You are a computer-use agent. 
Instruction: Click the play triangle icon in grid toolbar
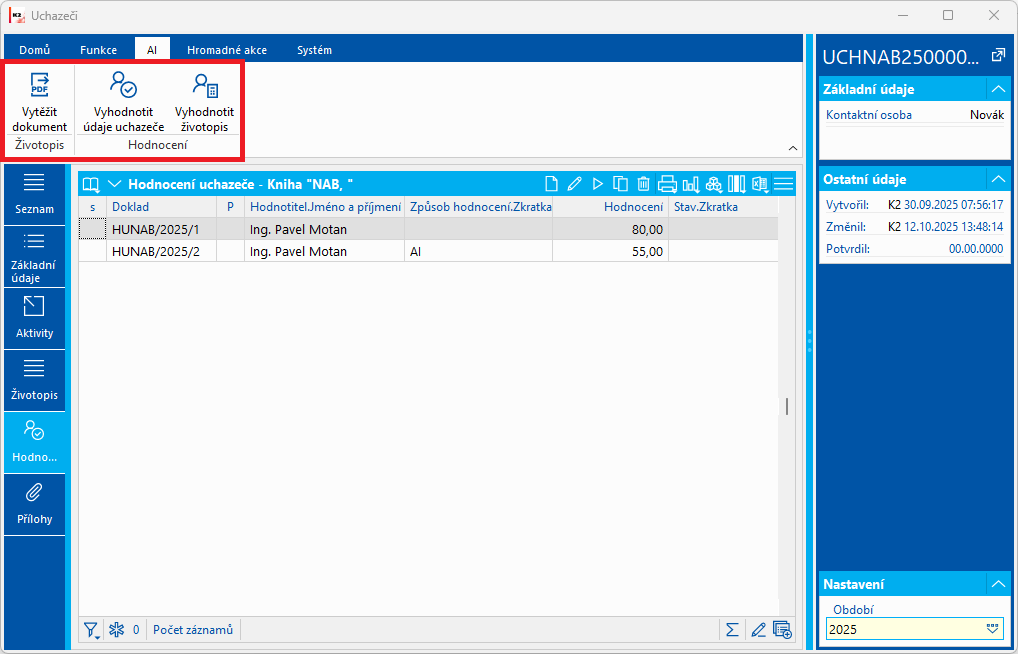[597, 184]
